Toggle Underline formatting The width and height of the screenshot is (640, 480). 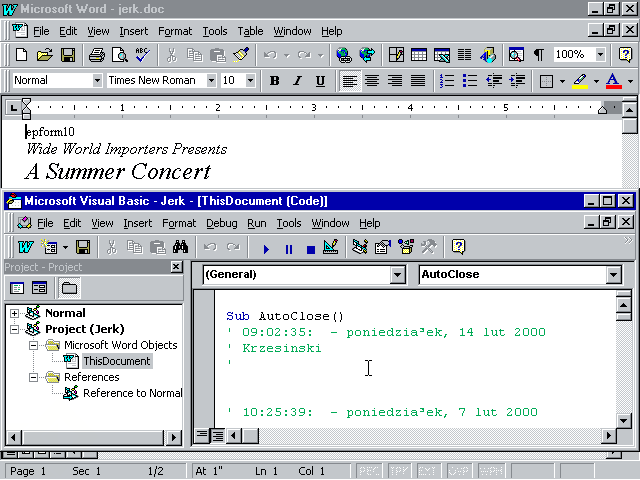click(320, 80)
